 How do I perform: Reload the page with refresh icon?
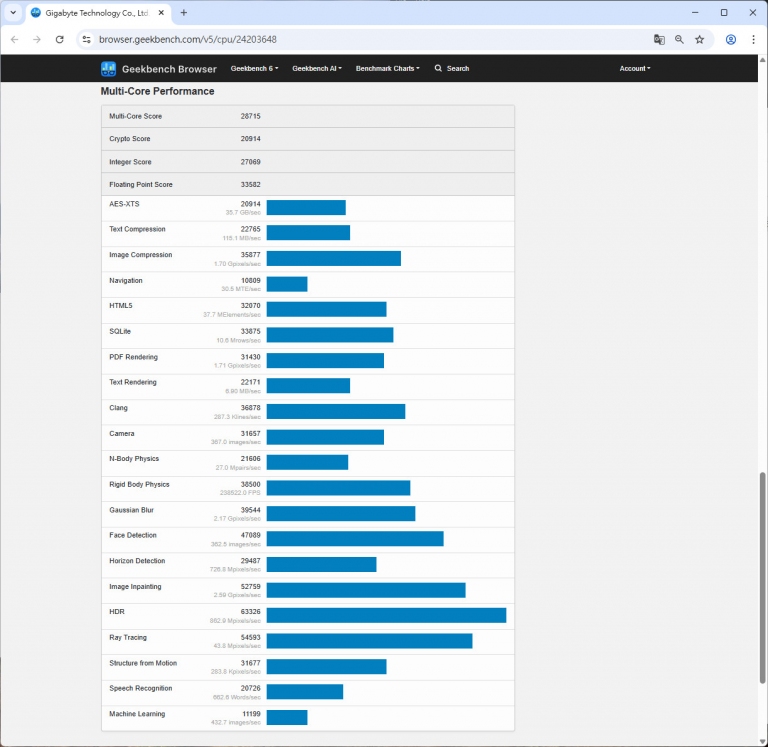pyautogui.click(x=59, y=39)
